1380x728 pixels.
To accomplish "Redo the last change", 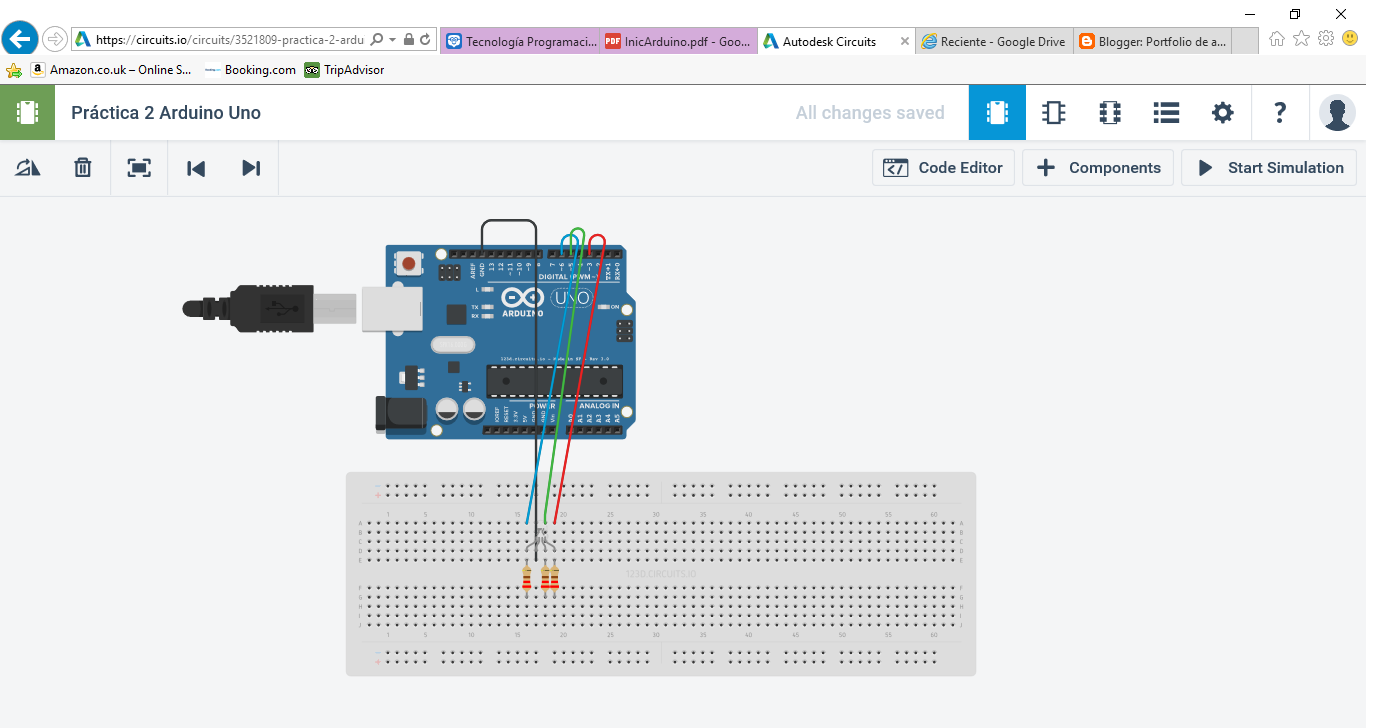I will pos(251,167).
